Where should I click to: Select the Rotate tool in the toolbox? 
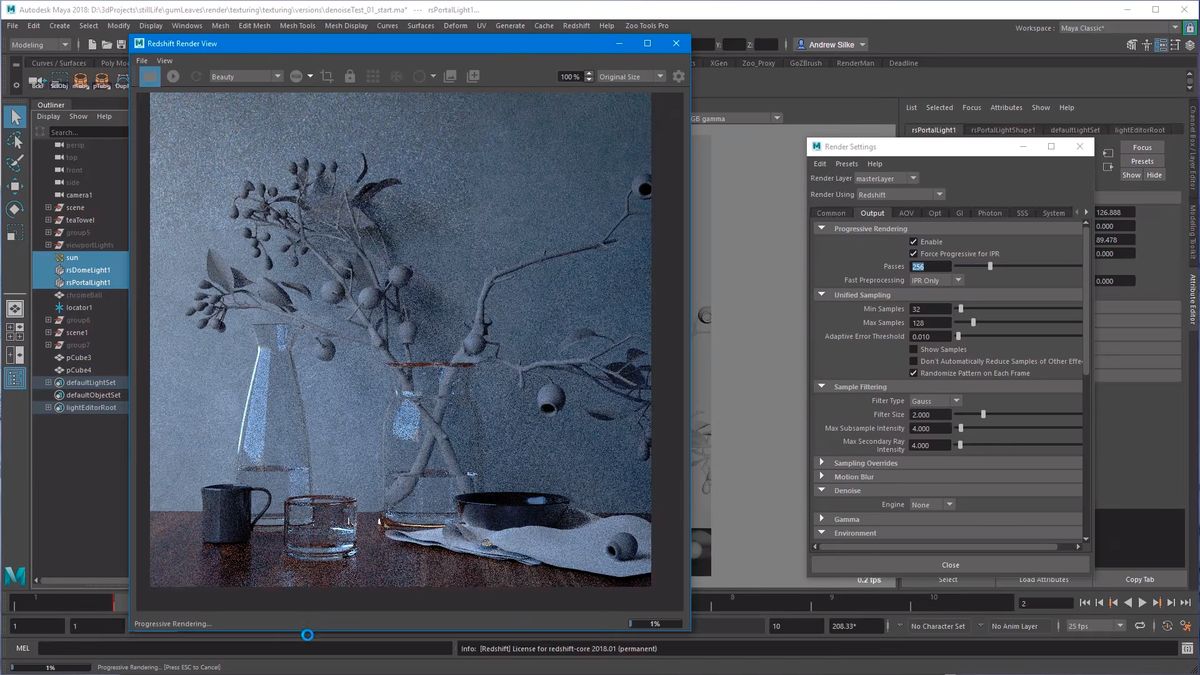coord(14,209)
